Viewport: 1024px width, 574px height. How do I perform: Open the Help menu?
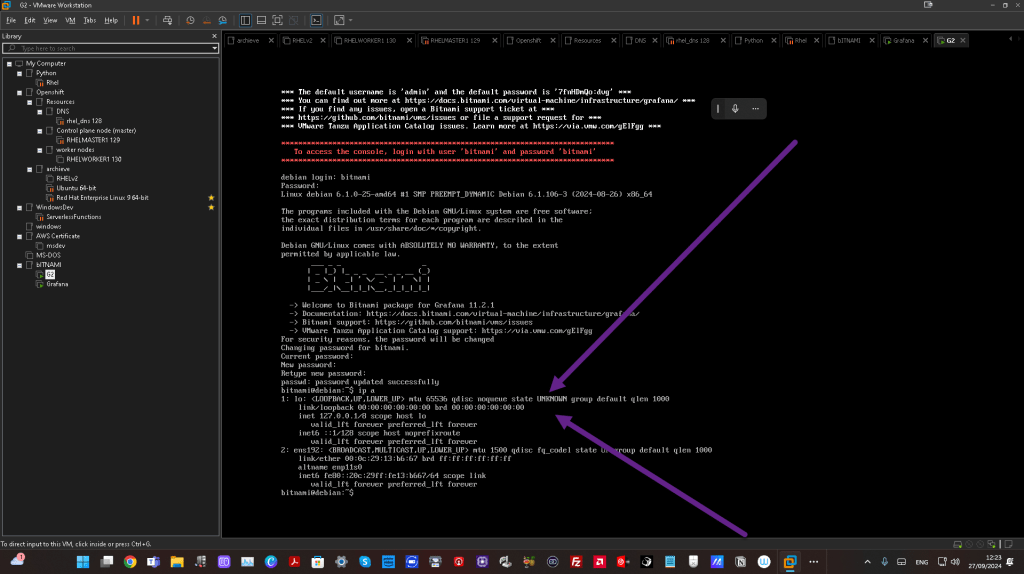coord(111,20)
